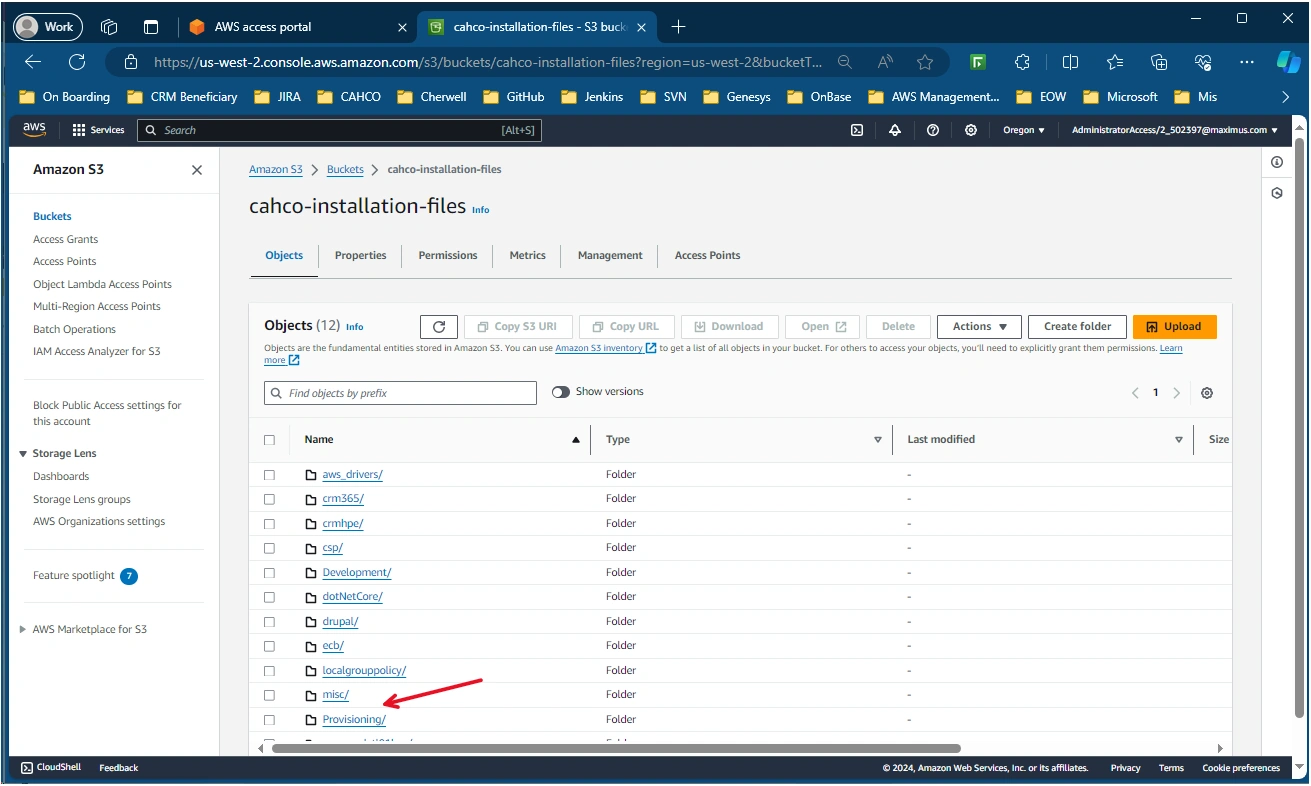Click the AWS logo home icon

pyautogui.click(x=35, y=130)
